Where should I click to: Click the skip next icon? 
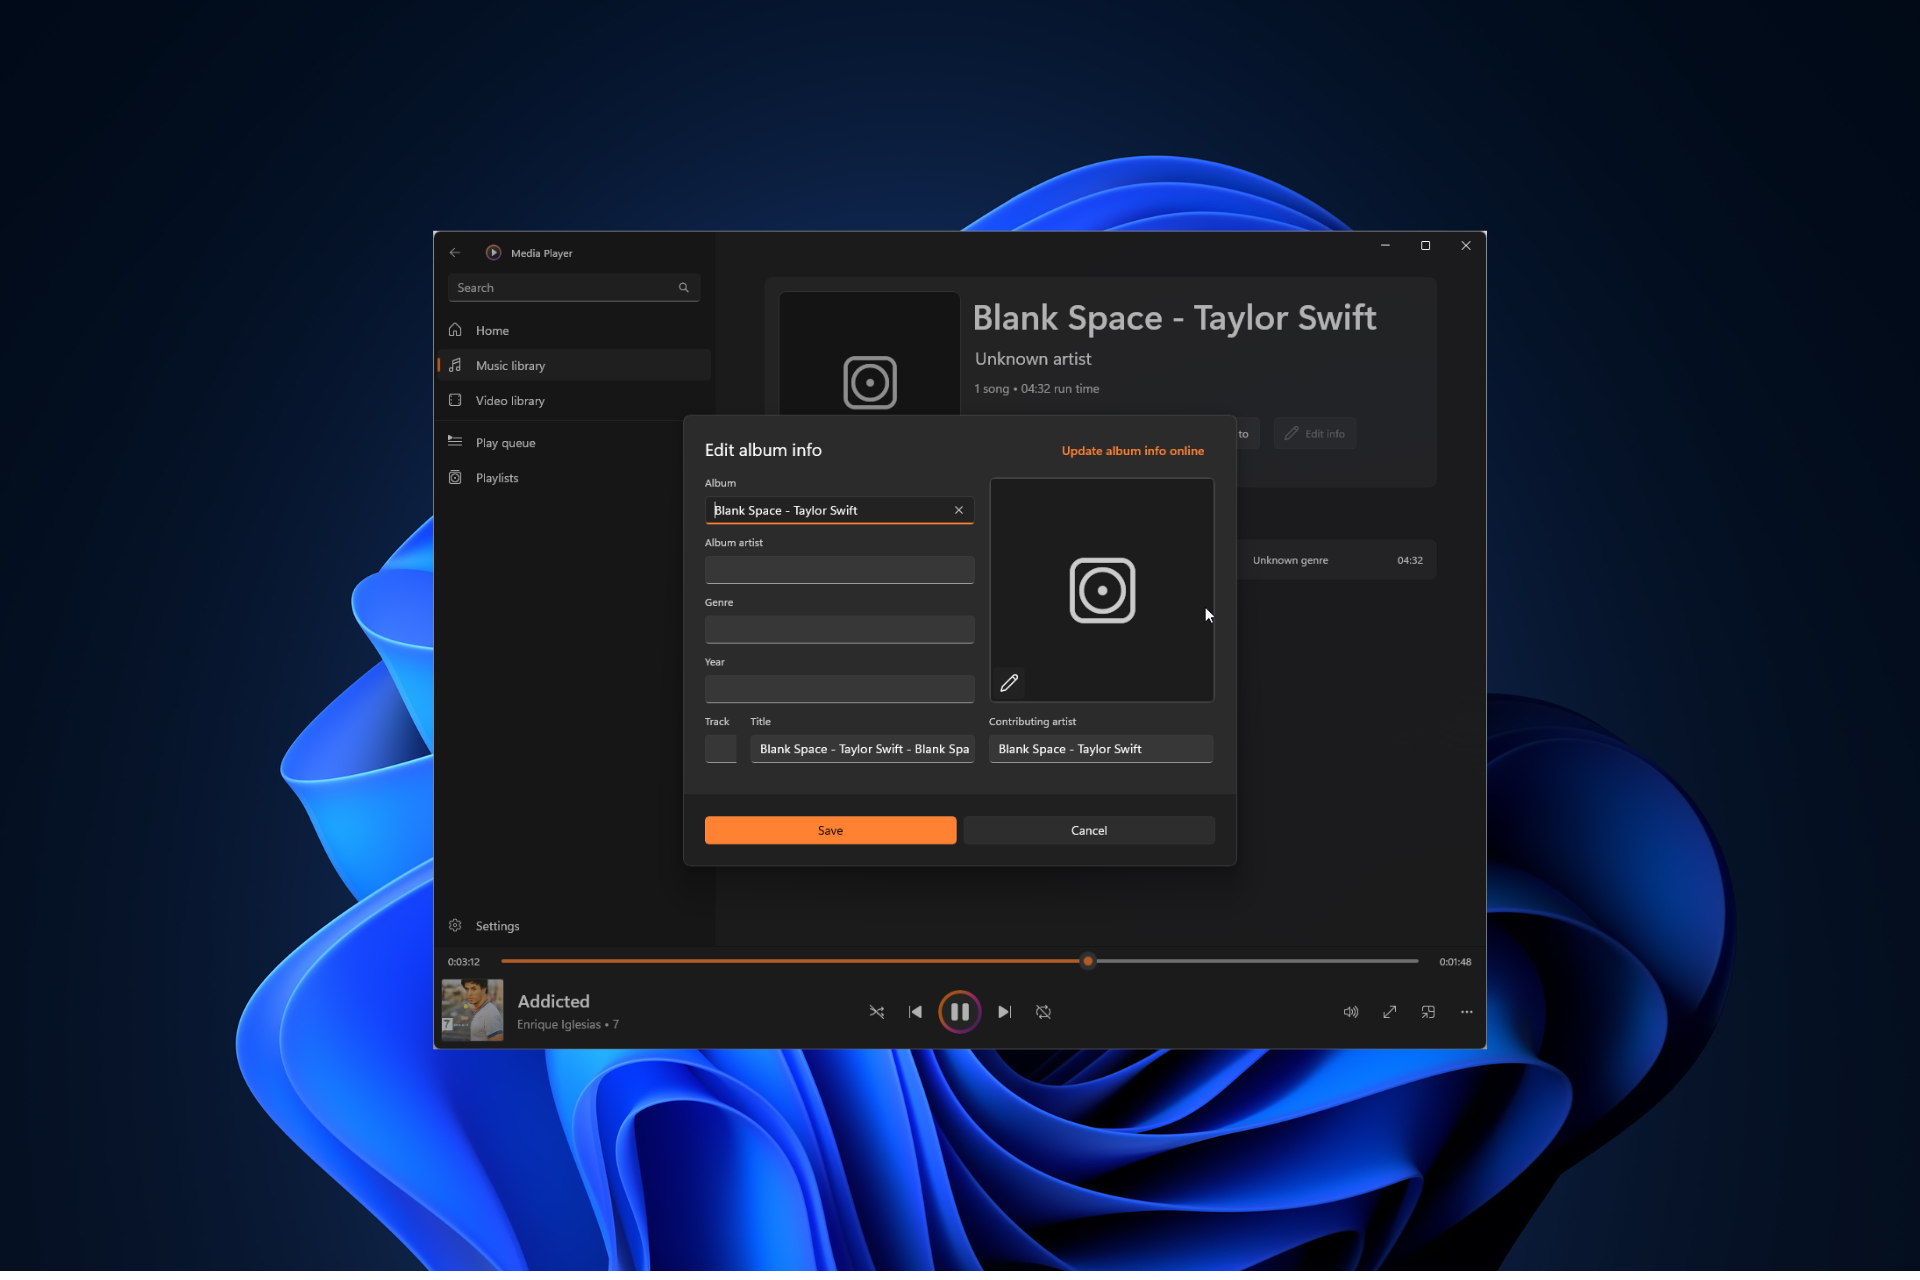[x=1004, y=1011]
